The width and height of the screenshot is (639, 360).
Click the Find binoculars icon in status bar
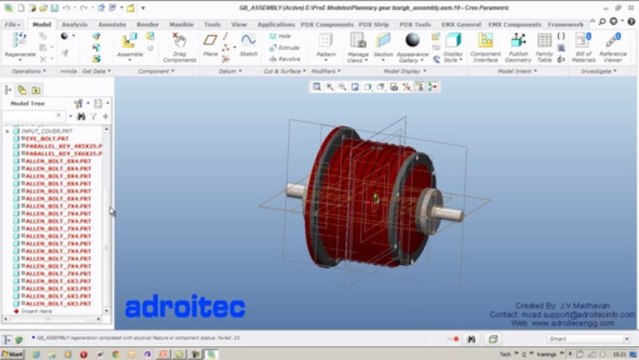tap(471, 339)
